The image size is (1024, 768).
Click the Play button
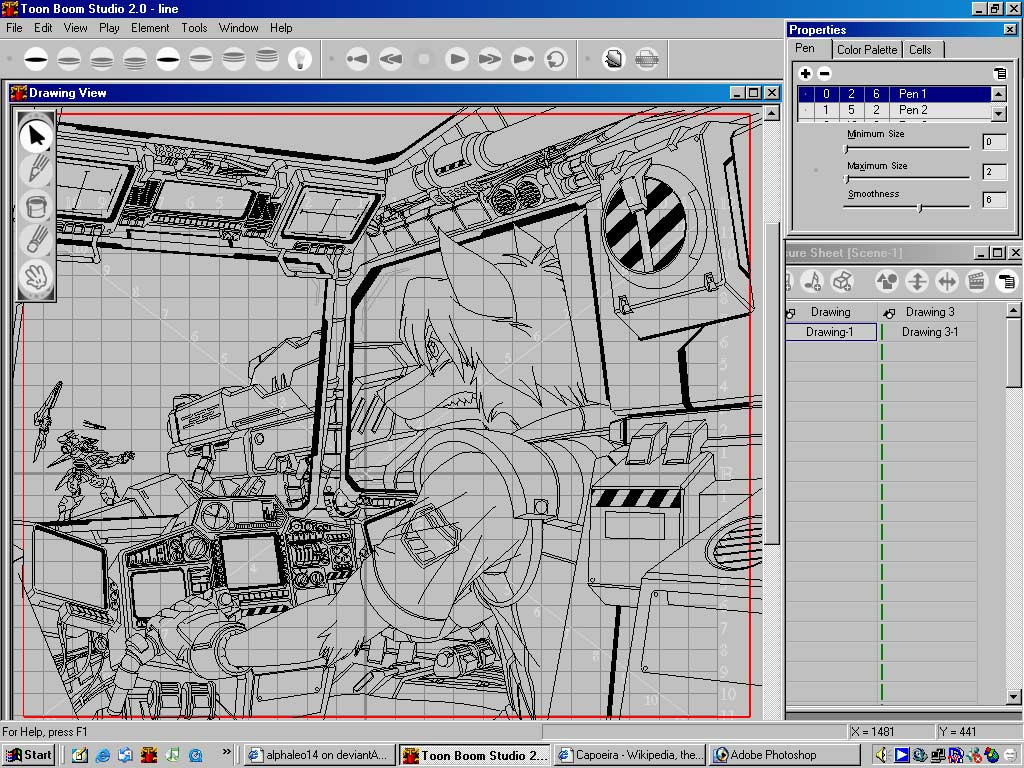pos(456,59)
